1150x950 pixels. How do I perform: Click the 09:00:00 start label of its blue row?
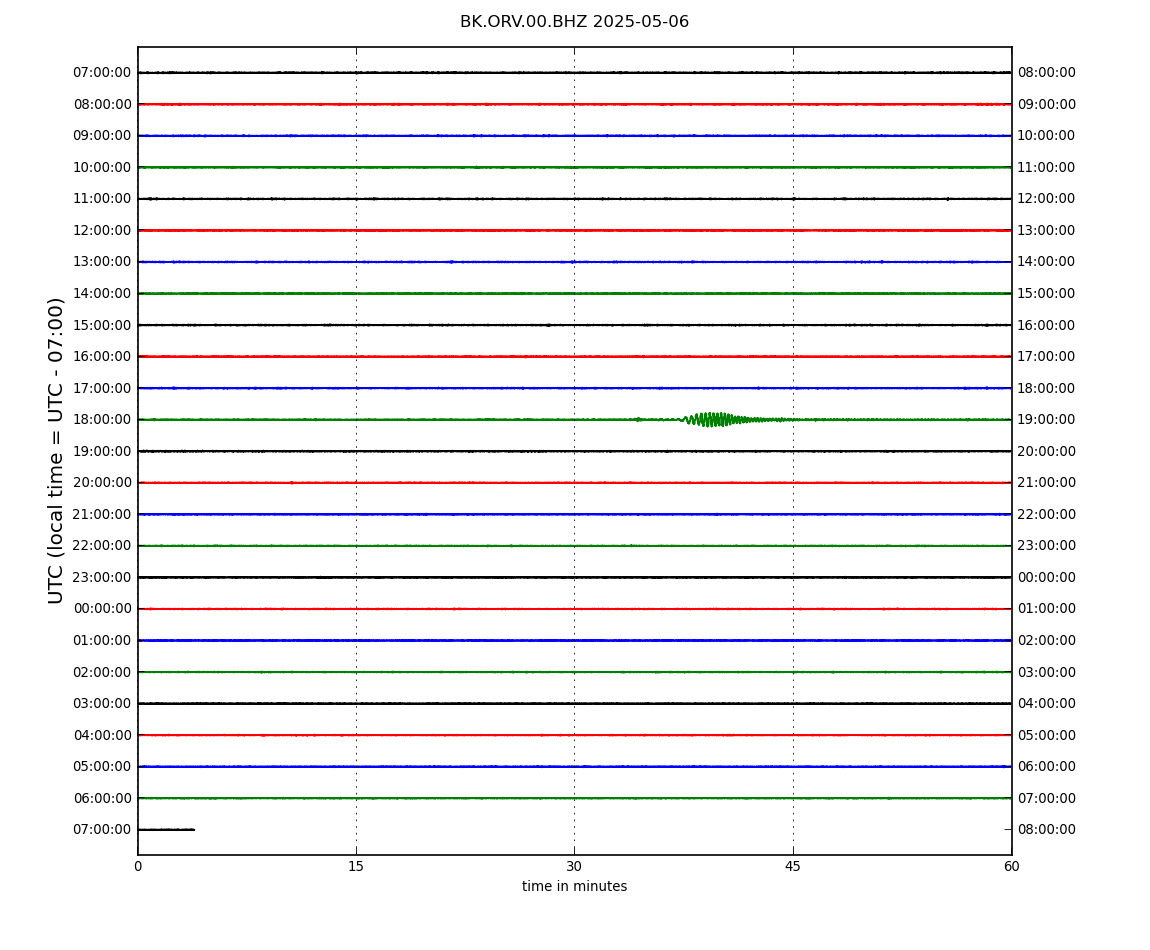click(x=102, y=136)
